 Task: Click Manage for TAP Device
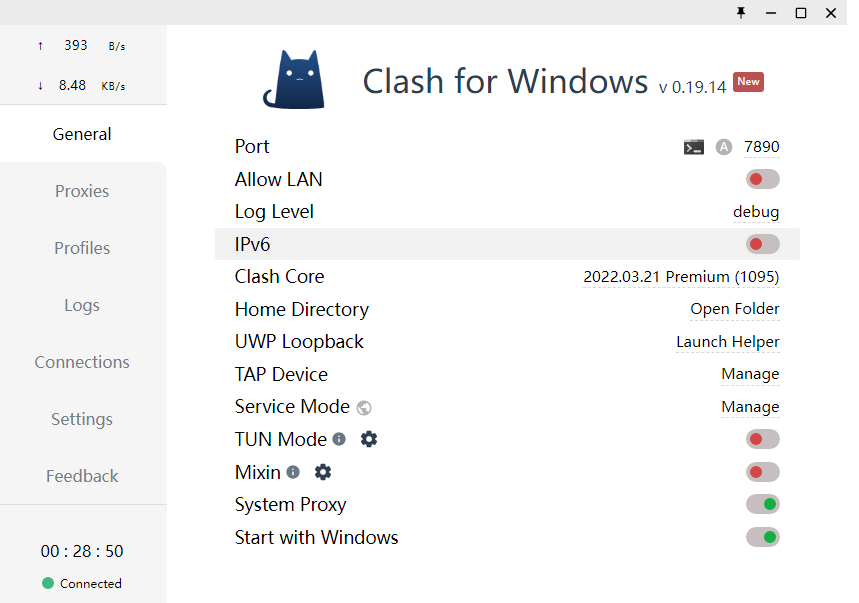pos(750,374)
